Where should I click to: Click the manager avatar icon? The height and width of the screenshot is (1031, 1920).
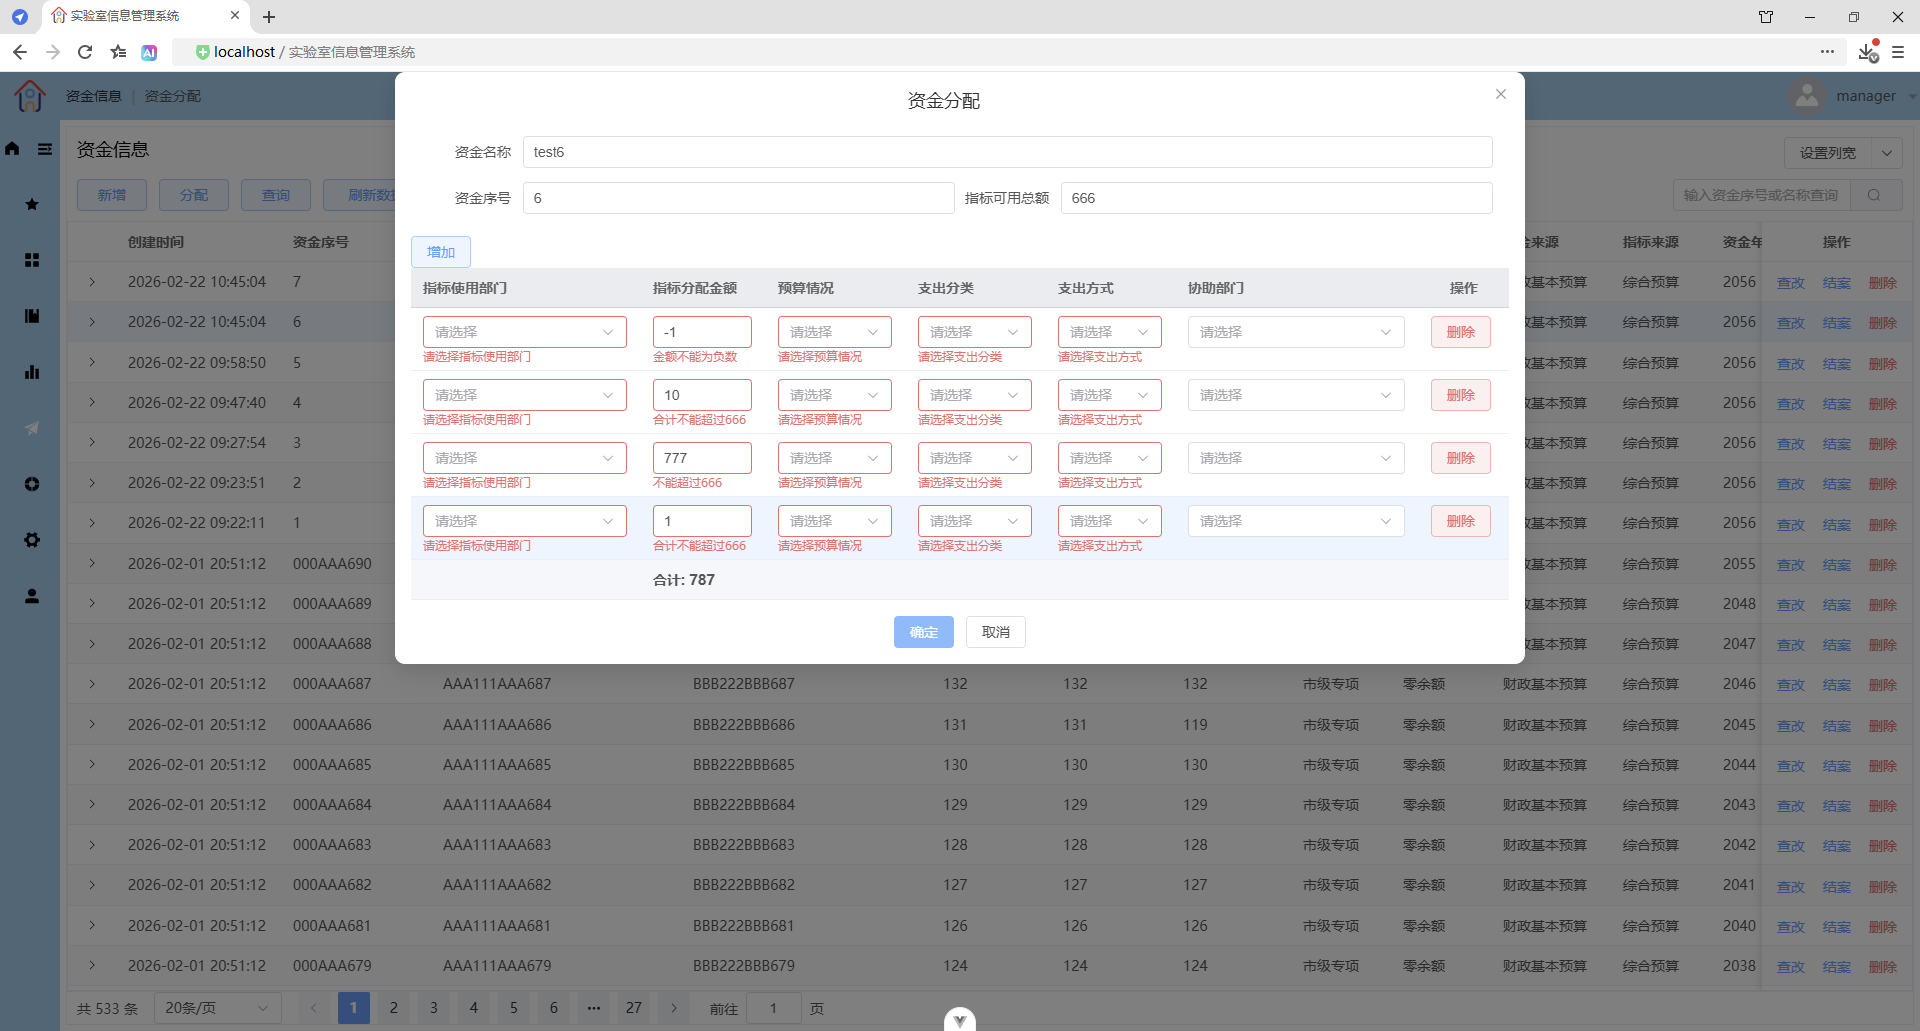coord(1806,96)
